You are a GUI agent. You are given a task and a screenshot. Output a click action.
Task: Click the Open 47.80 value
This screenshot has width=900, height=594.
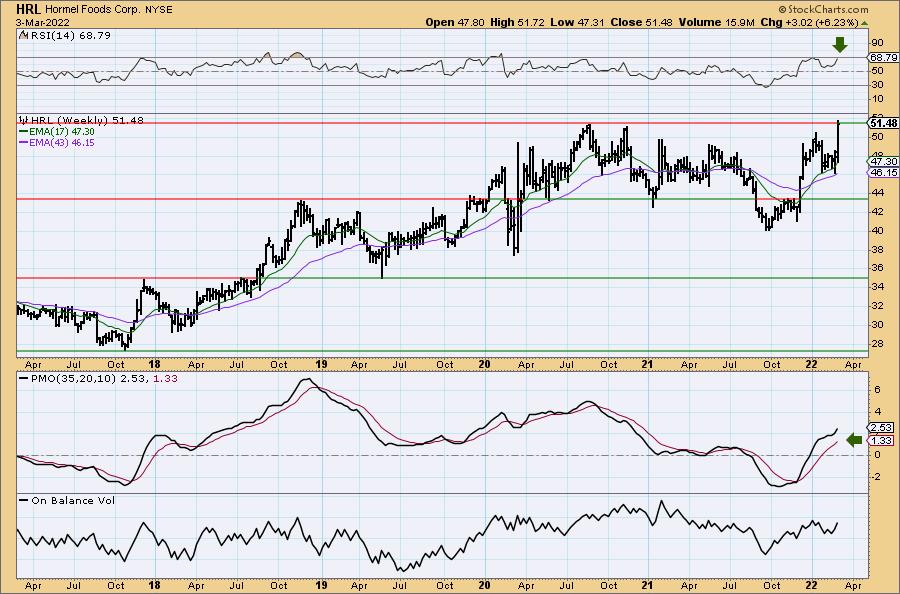click(455, 22)
